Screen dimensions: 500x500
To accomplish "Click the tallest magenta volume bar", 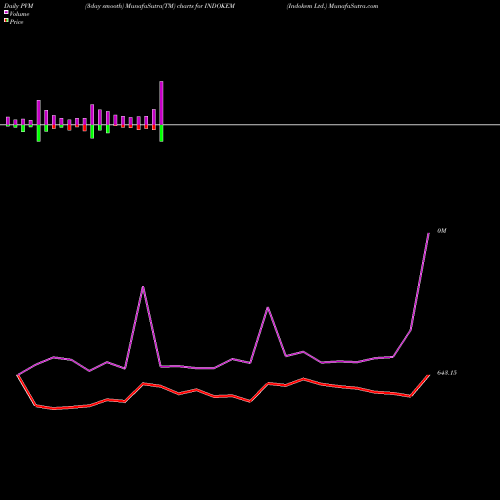I will (x=161, y=103).
